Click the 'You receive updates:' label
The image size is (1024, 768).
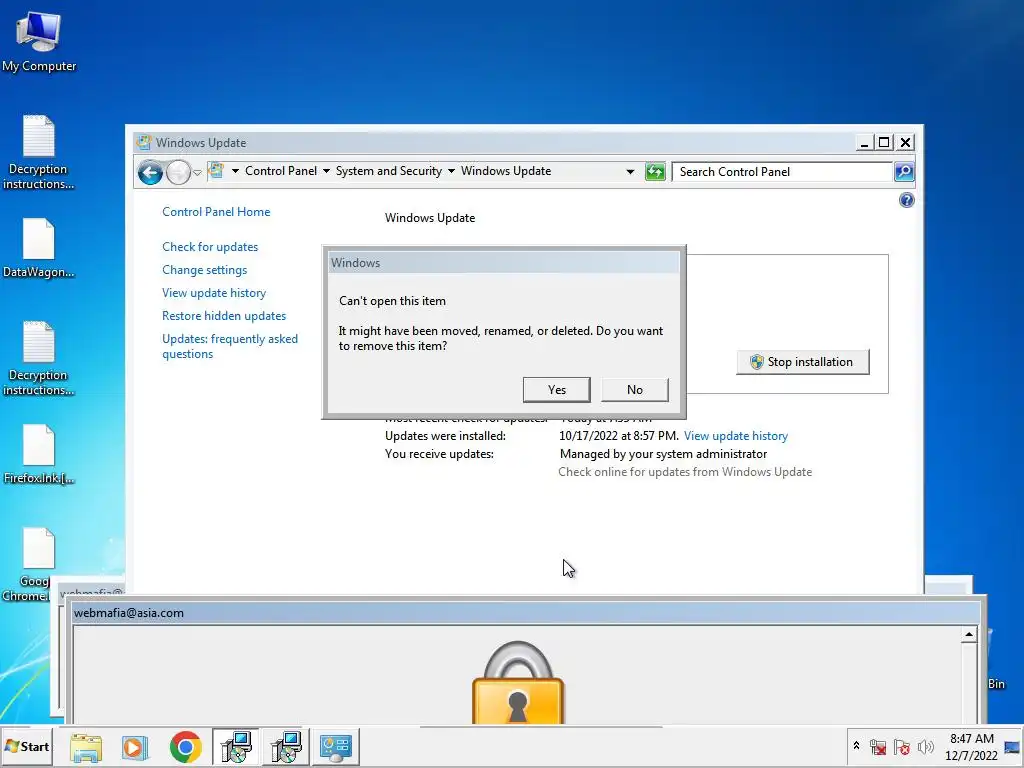point(439,454)
